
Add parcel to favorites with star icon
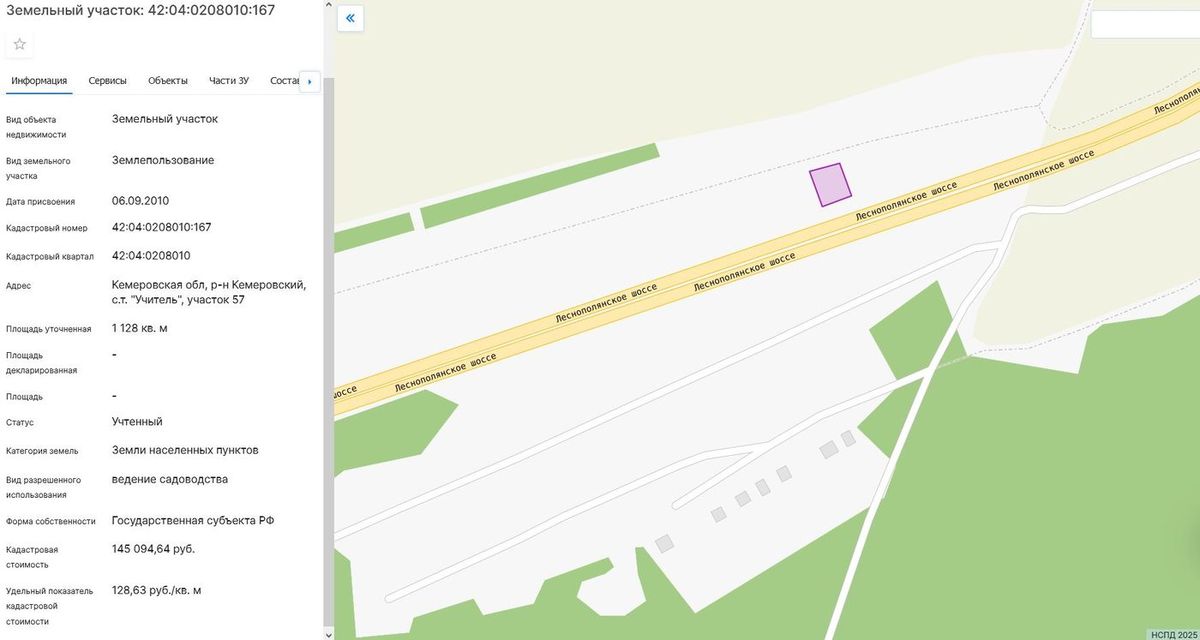[19, 44]
